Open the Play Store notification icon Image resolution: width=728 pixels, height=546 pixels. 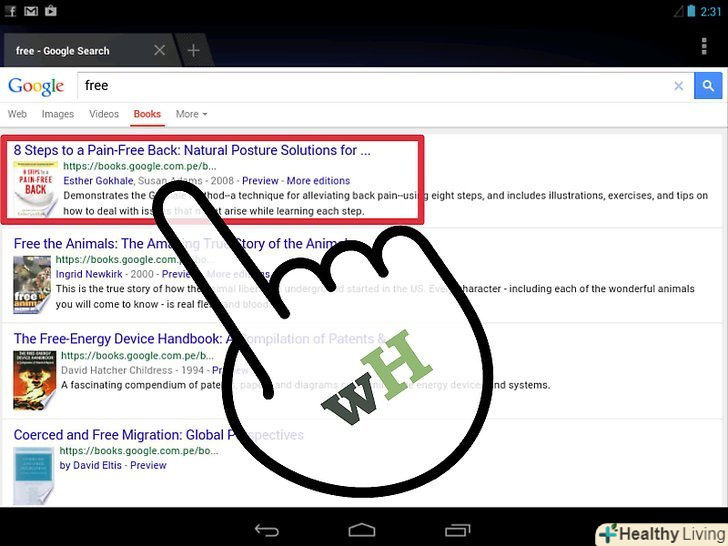click(x=51, y=10)
